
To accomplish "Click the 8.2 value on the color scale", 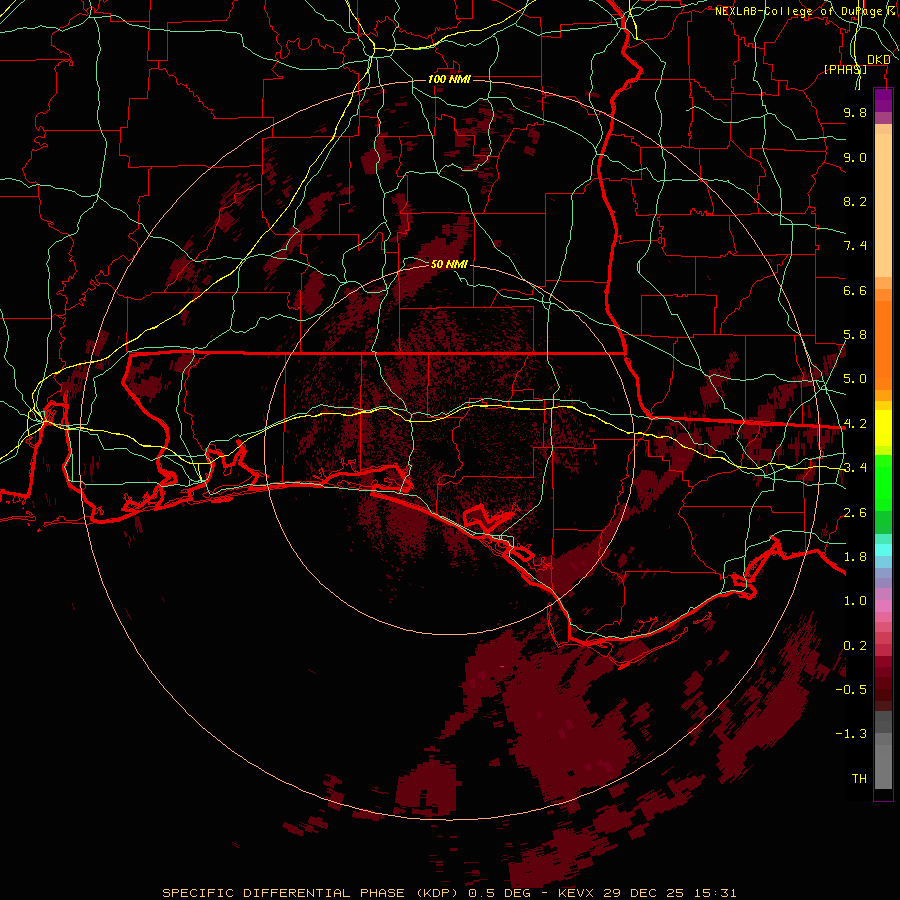I will coord(855,201).
